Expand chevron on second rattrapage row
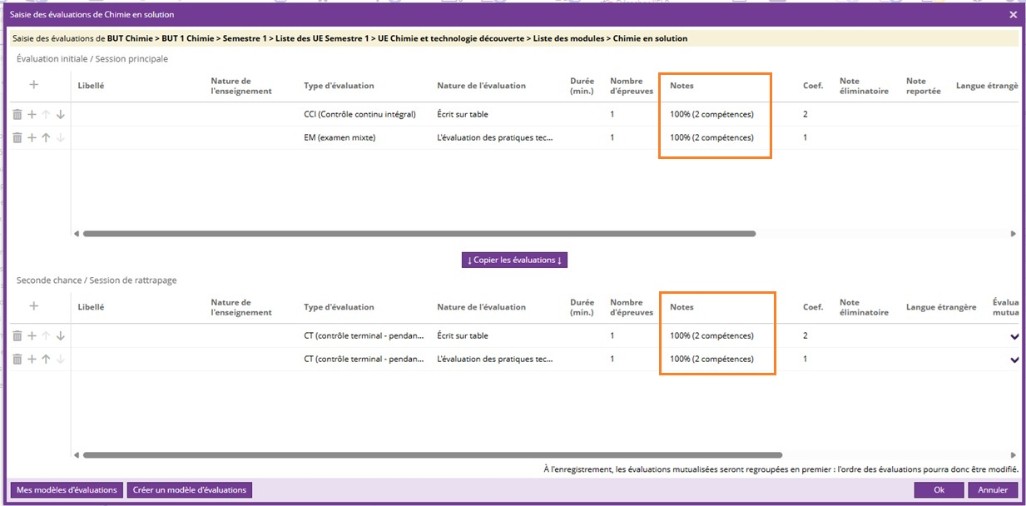The width and height of the screenshot is (1026, 506). pyautogui.click(x=1015, y=360)
